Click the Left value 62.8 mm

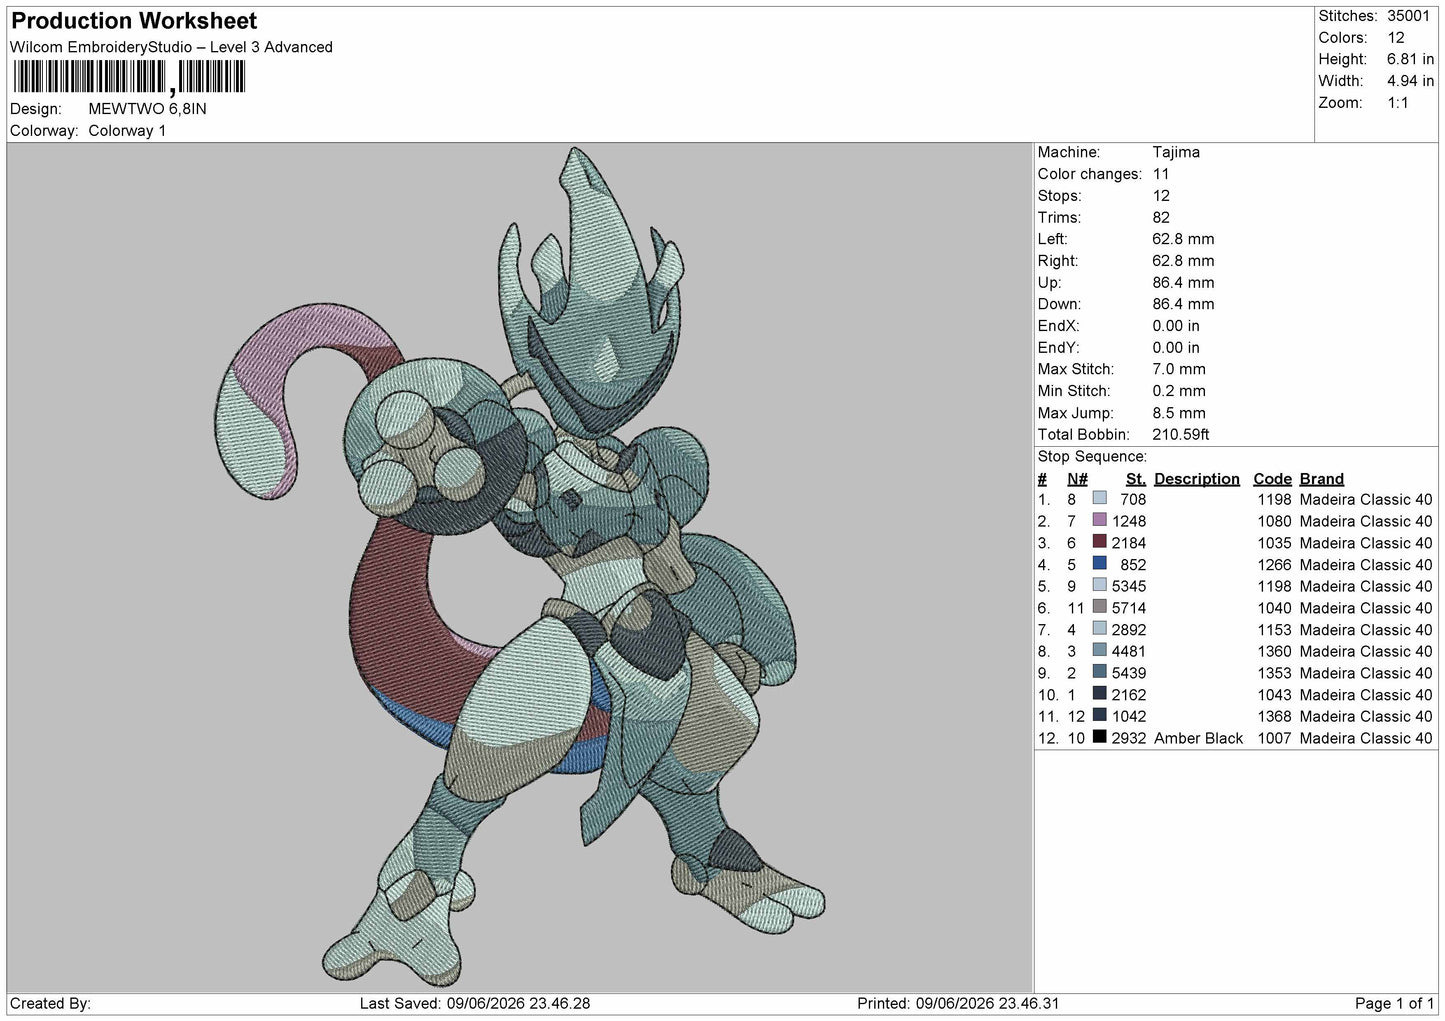click(x=1183, y=239)
